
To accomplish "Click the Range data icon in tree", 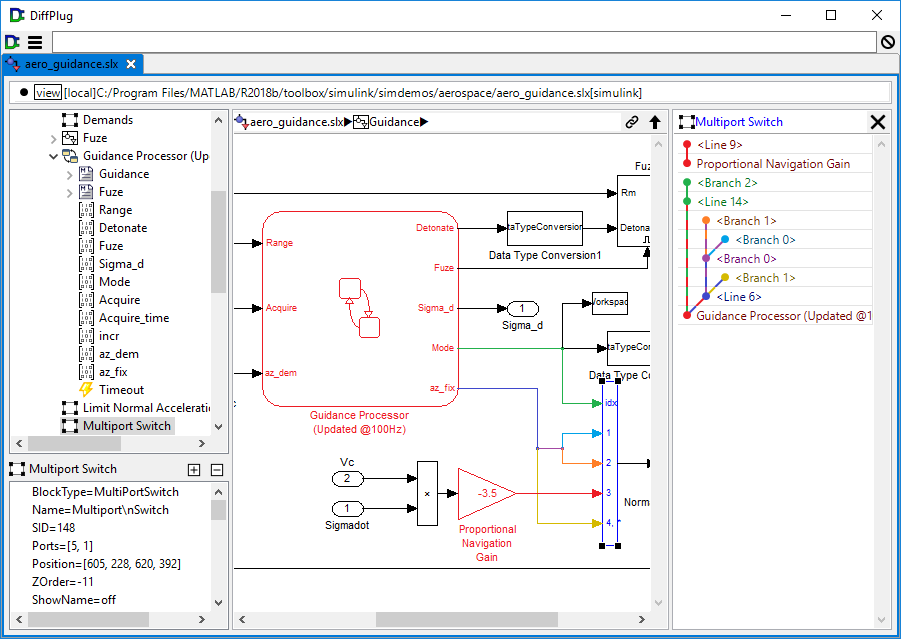I will pos(86,210).
